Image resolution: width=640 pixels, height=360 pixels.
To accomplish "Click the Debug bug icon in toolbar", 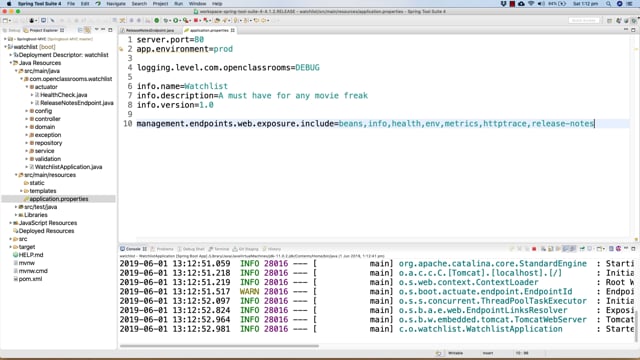I will click(166, 20).
